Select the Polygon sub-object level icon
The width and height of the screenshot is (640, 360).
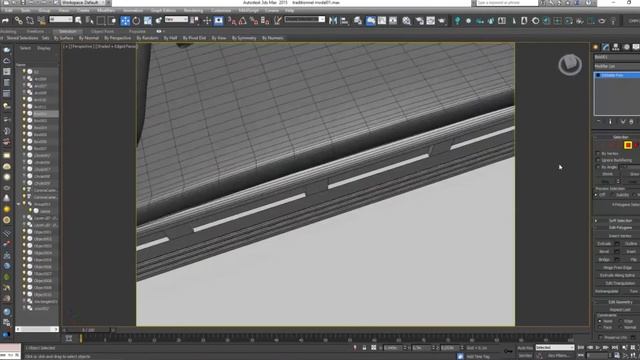(628, 145)
